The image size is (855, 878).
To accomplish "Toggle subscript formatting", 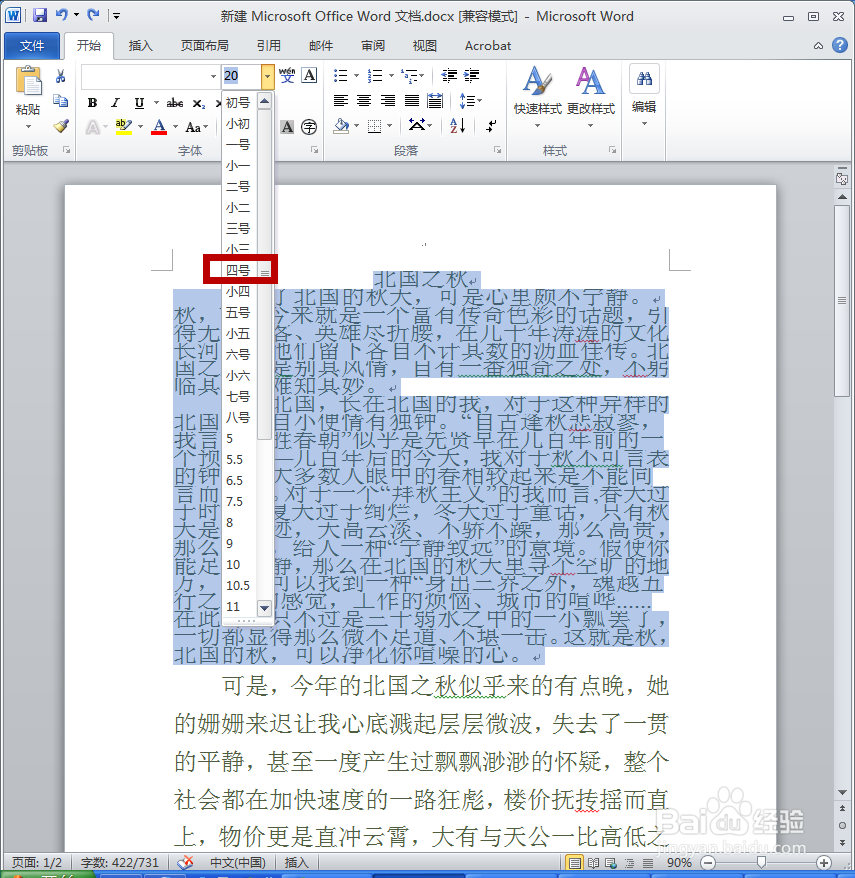I will 200,103.
